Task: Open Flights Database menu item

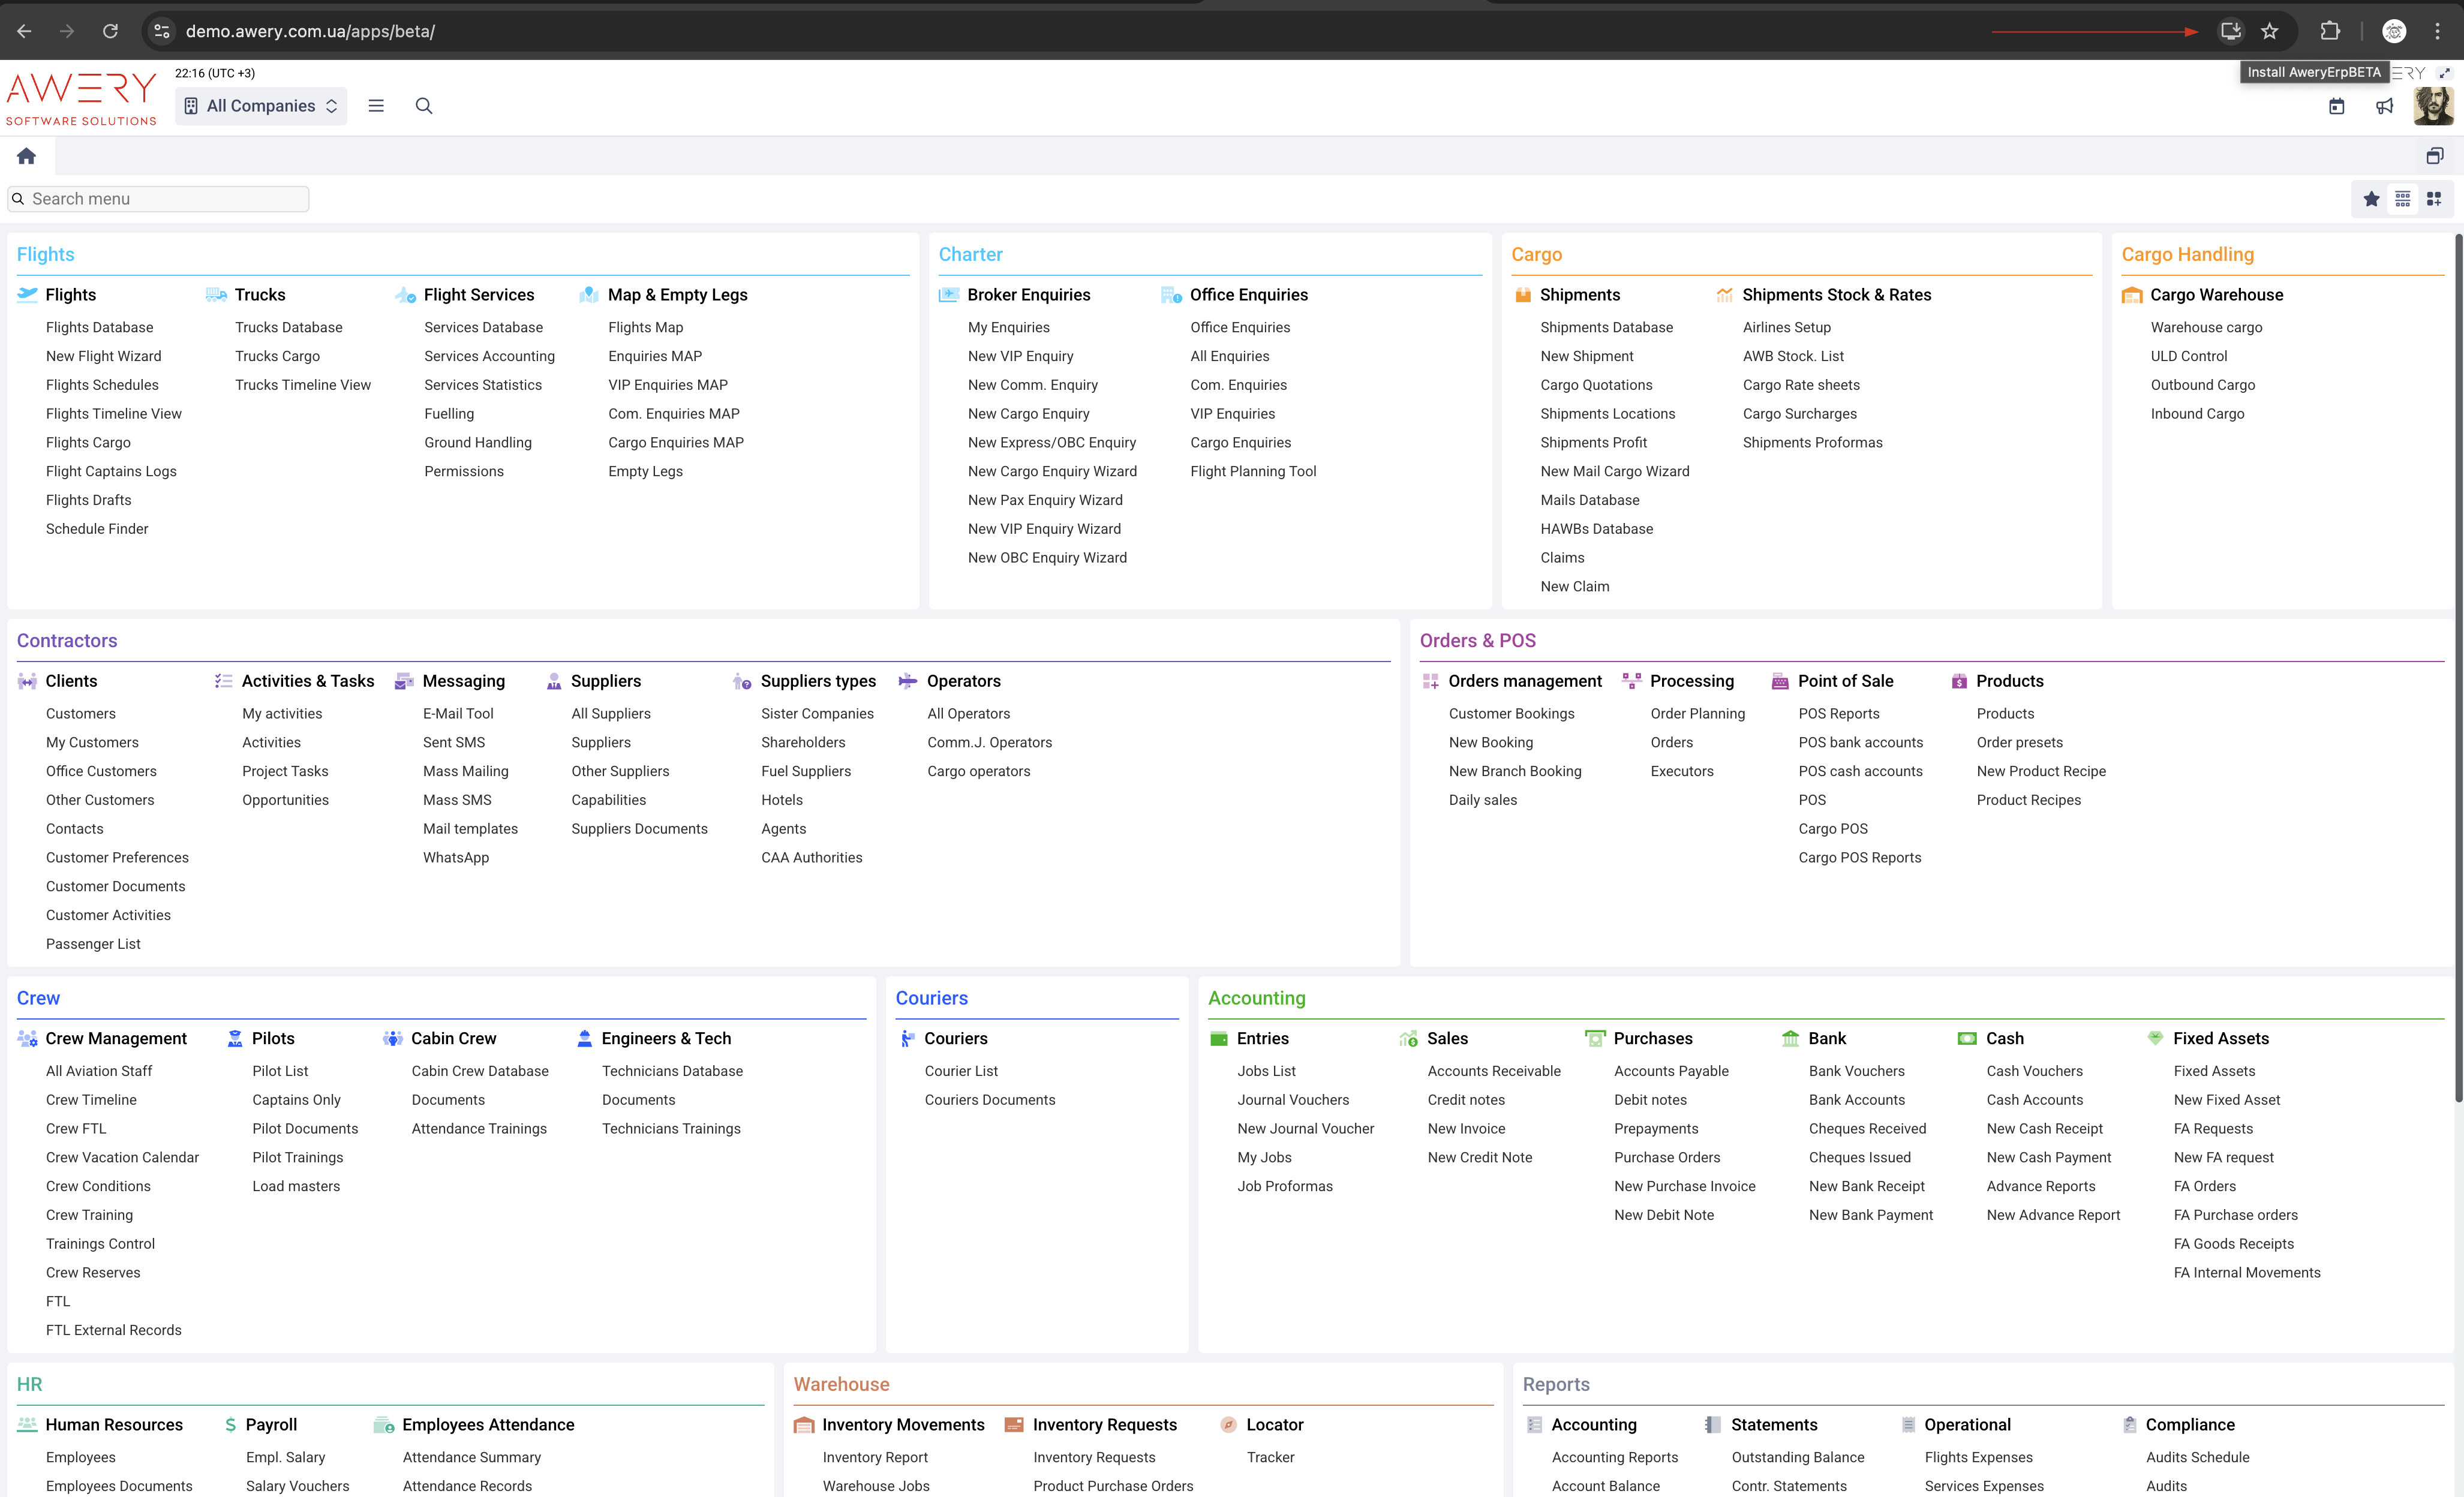Action: pyautogui.click(x=99, y=327)
